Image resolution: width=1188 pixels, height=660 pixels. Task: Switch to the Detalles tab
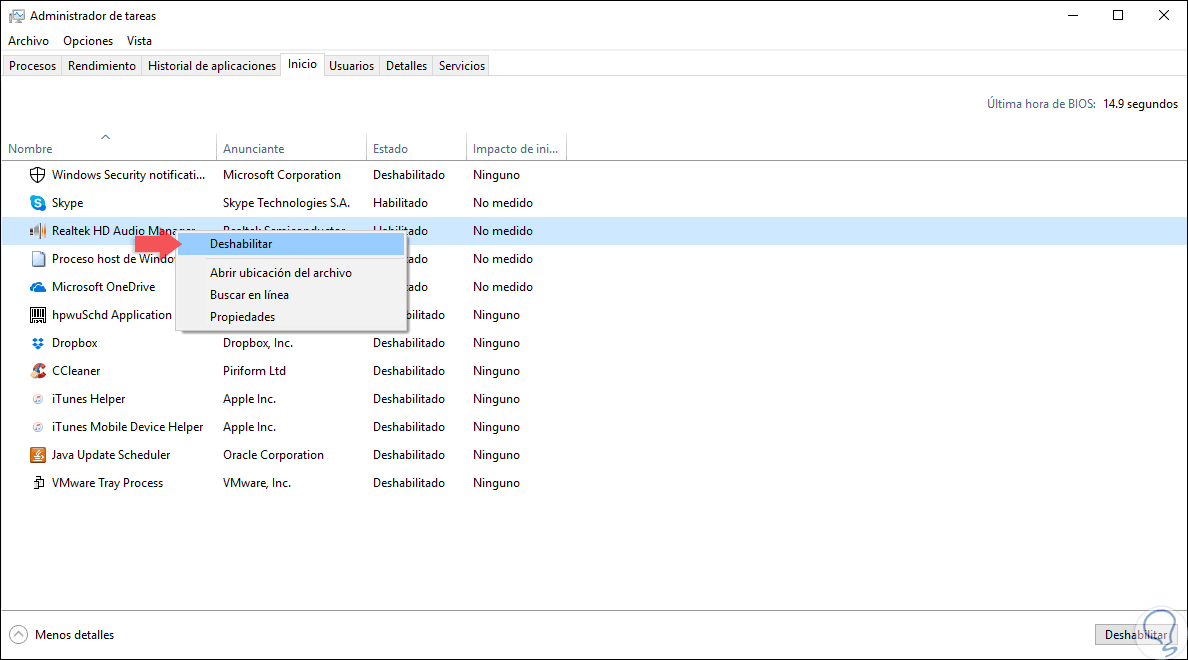(x=406, y=66)
